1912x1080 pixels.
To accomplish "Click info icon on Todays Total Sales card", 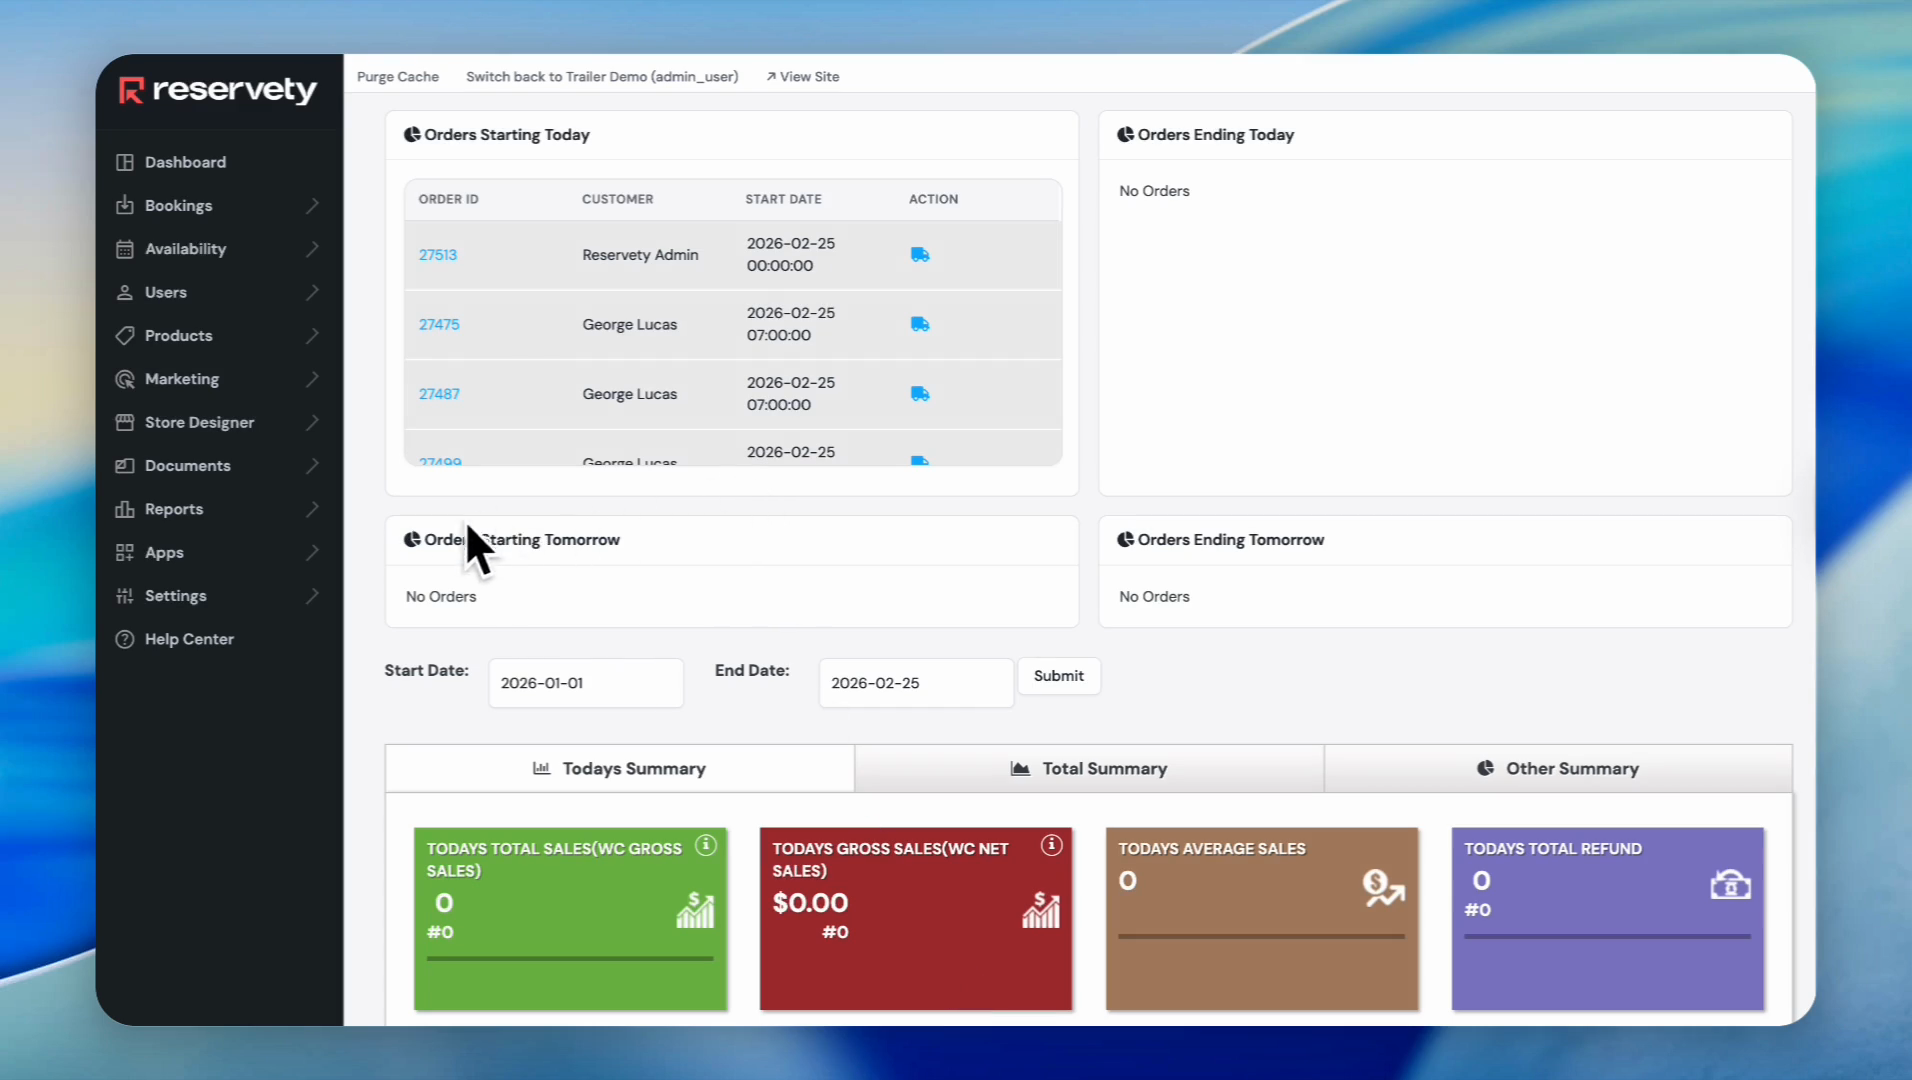I will 706,845.
